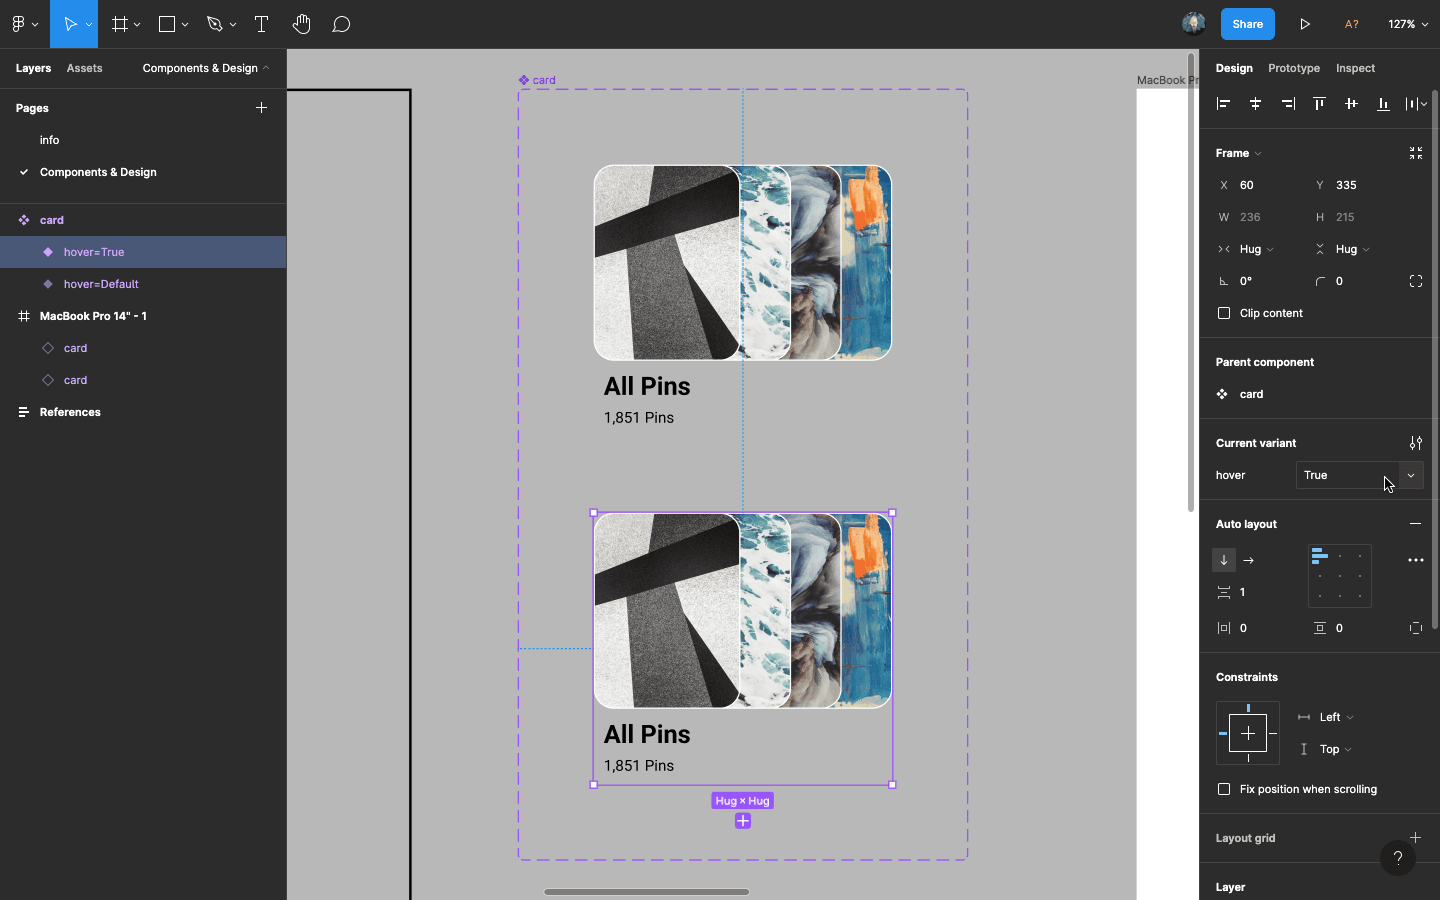Open horizontal constraint Left dropdown
The width and height of the screenshot is (1440, 900).
point(1336,717)
